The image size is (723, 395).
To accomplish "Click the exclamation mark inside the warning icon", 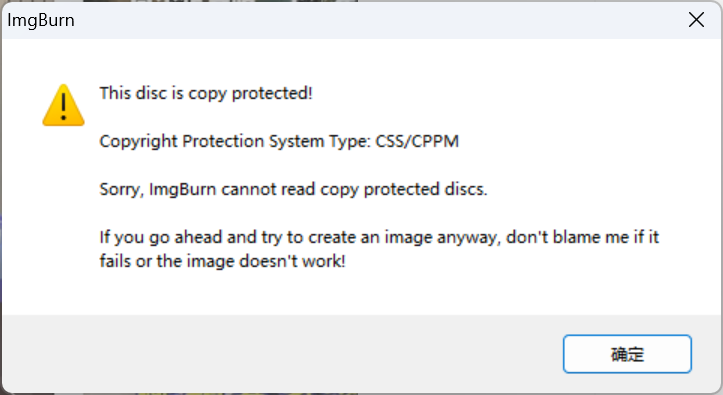I will click(x=64, y=107).
